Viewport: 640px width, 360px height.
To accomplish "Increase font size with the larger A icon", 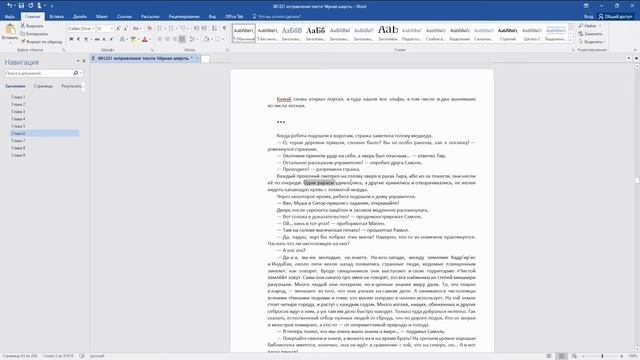I will coord(118,29).
